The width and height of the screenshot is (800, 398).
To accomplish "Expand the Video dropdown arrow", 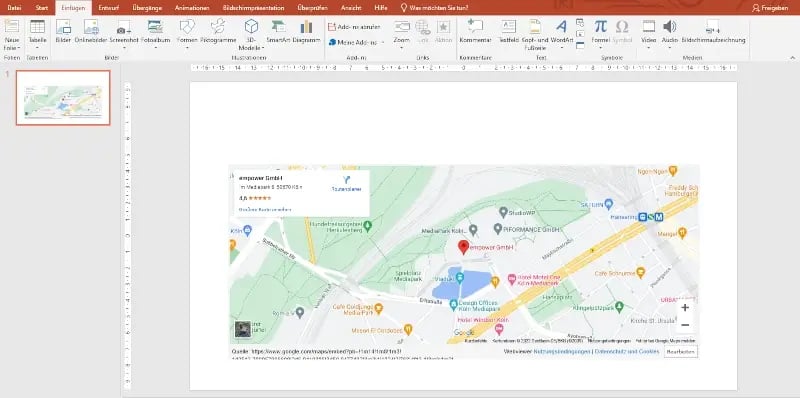I will tap(648, 48).
